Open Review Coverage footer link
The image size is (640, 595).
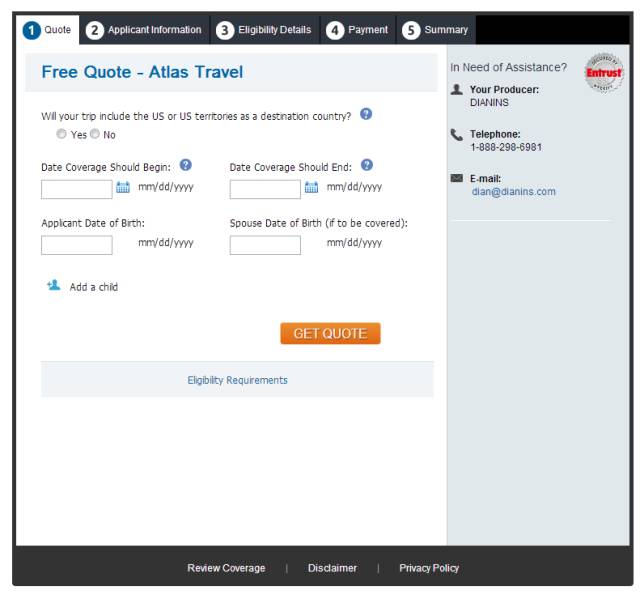click(226, 568)
